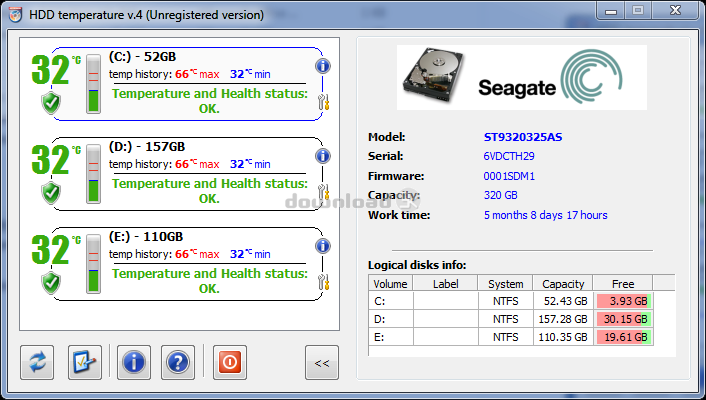Viewport: 706px width, 400px height.
Task: Click the C: drive thermometer gauge
Action: 93,84
